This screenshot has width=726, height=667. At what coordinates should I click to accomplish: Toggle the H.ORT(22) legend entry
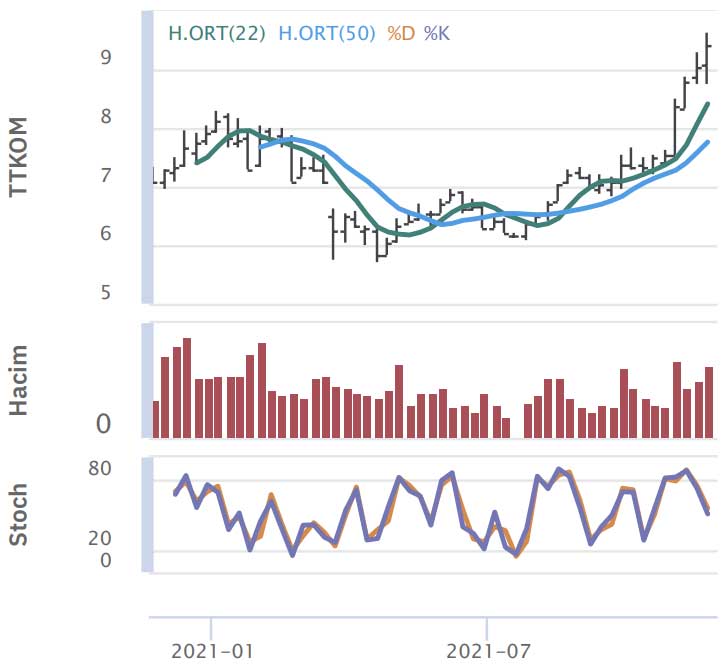pyautogui.click(x=217, y=33)
